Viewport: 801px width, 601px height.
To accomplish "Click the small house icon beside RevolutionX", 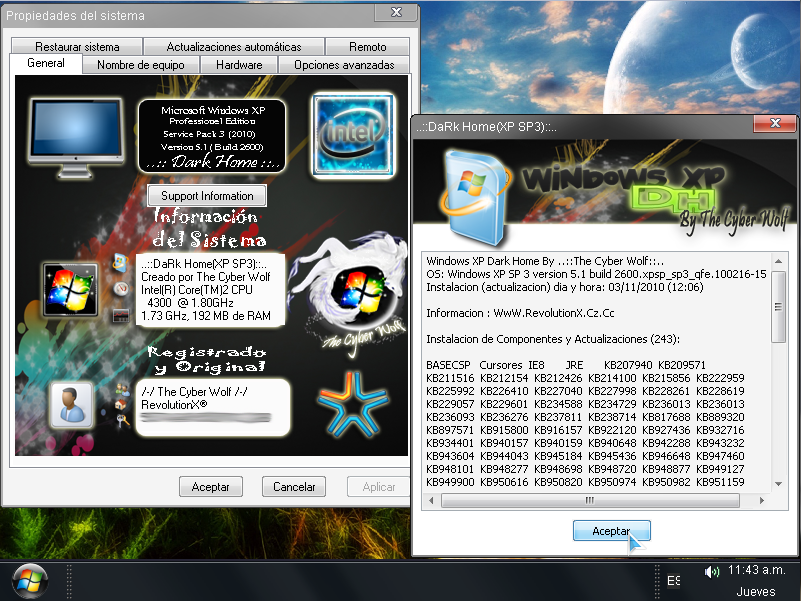I will [x=121, y=405].
